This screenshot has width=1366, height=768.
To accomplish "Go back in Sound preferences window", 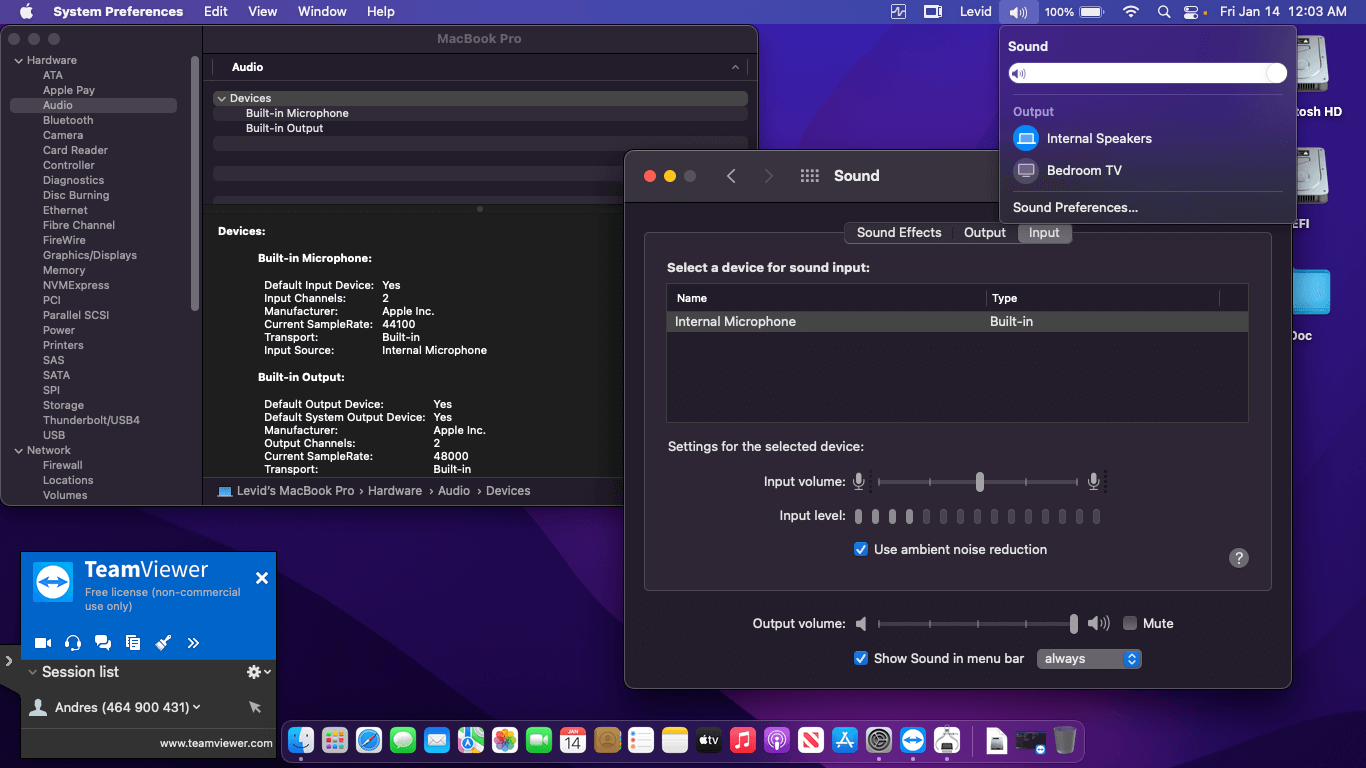I will [x=731, y=176].
